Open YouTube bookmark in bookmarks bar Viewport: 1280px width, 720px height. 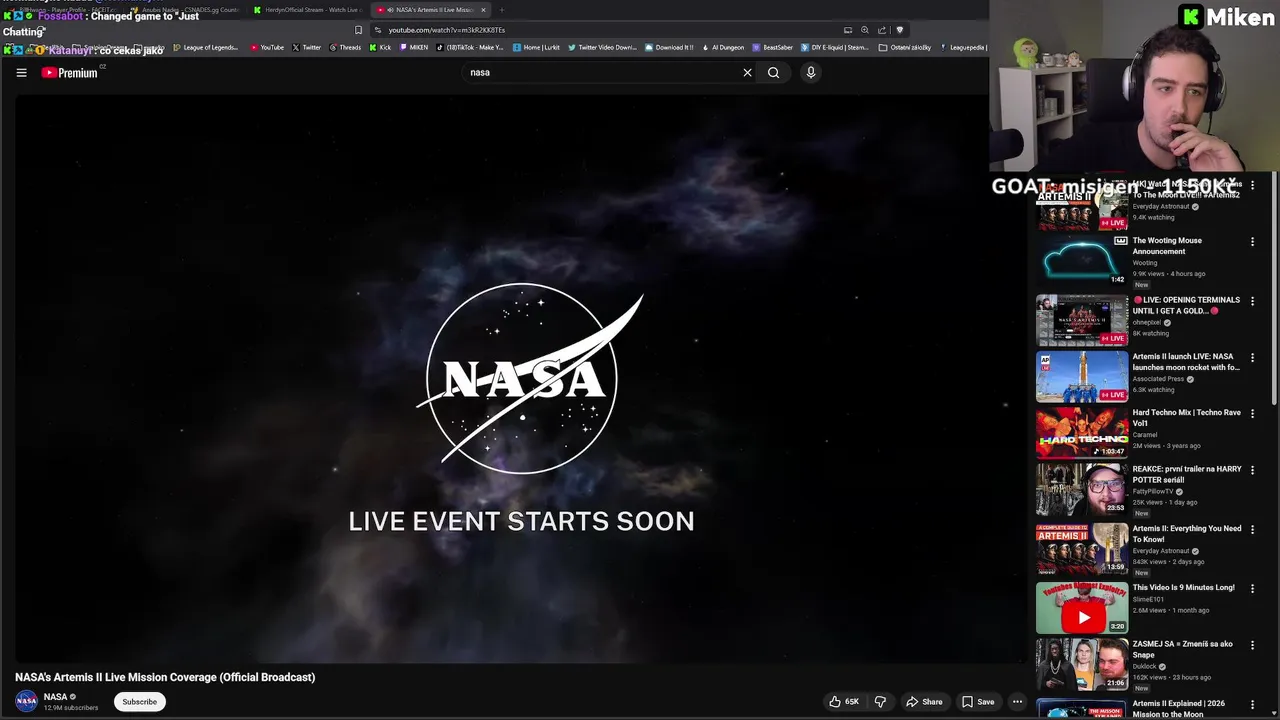pos(267,47)
